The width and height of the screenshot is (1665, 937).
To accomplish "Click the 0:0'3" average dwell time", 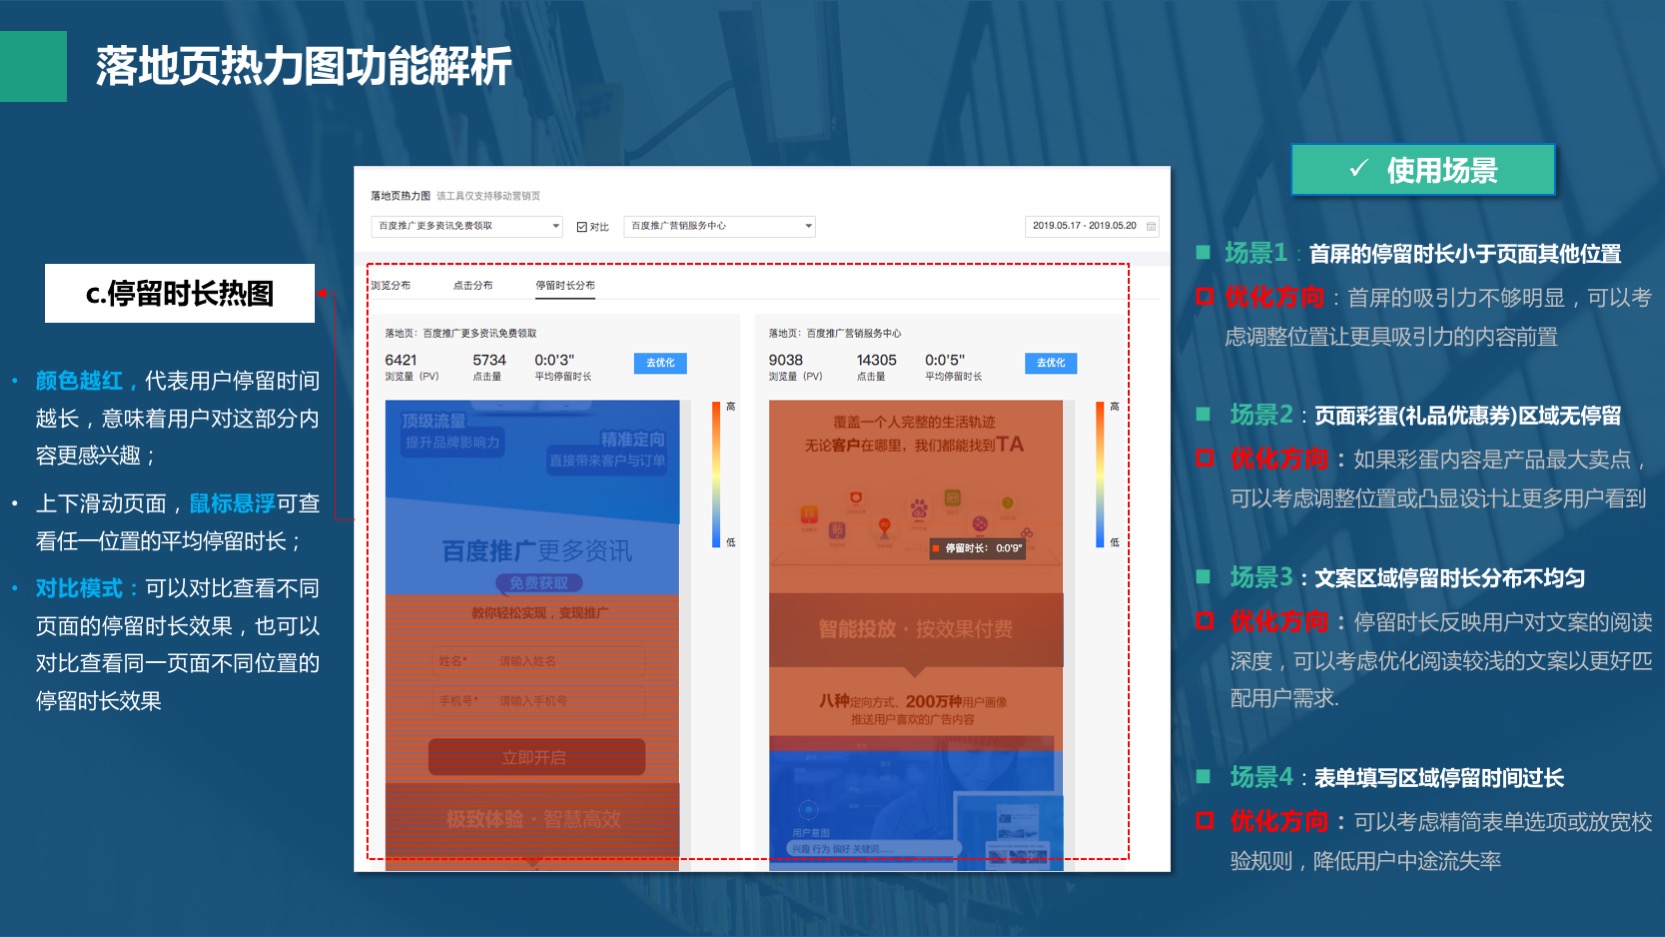I will pos(554,360).
